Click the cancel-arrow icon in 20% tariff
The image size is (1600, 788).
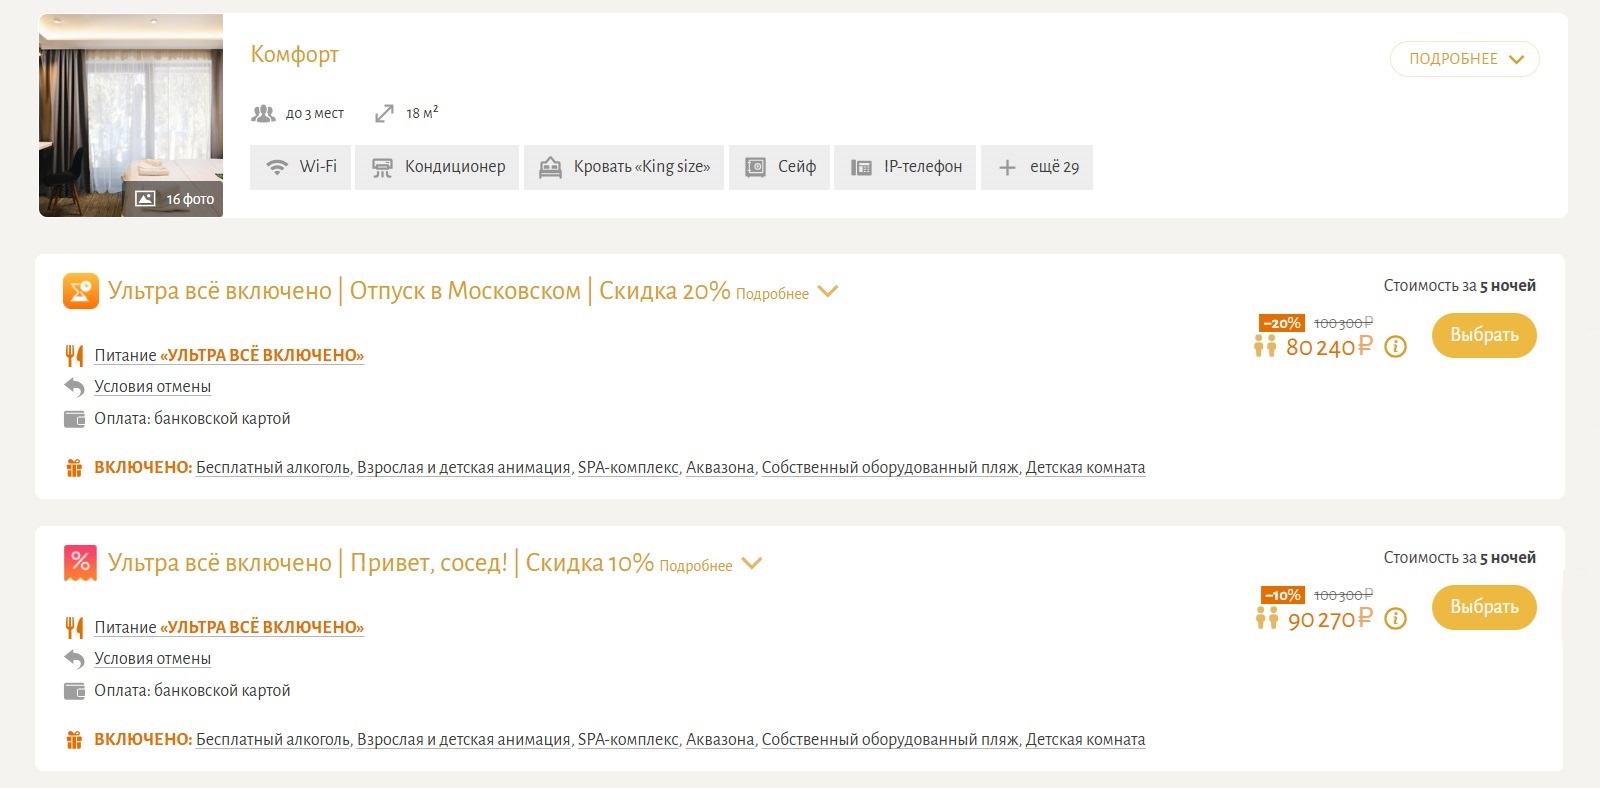pyautogui.click(x=74, y=387)
